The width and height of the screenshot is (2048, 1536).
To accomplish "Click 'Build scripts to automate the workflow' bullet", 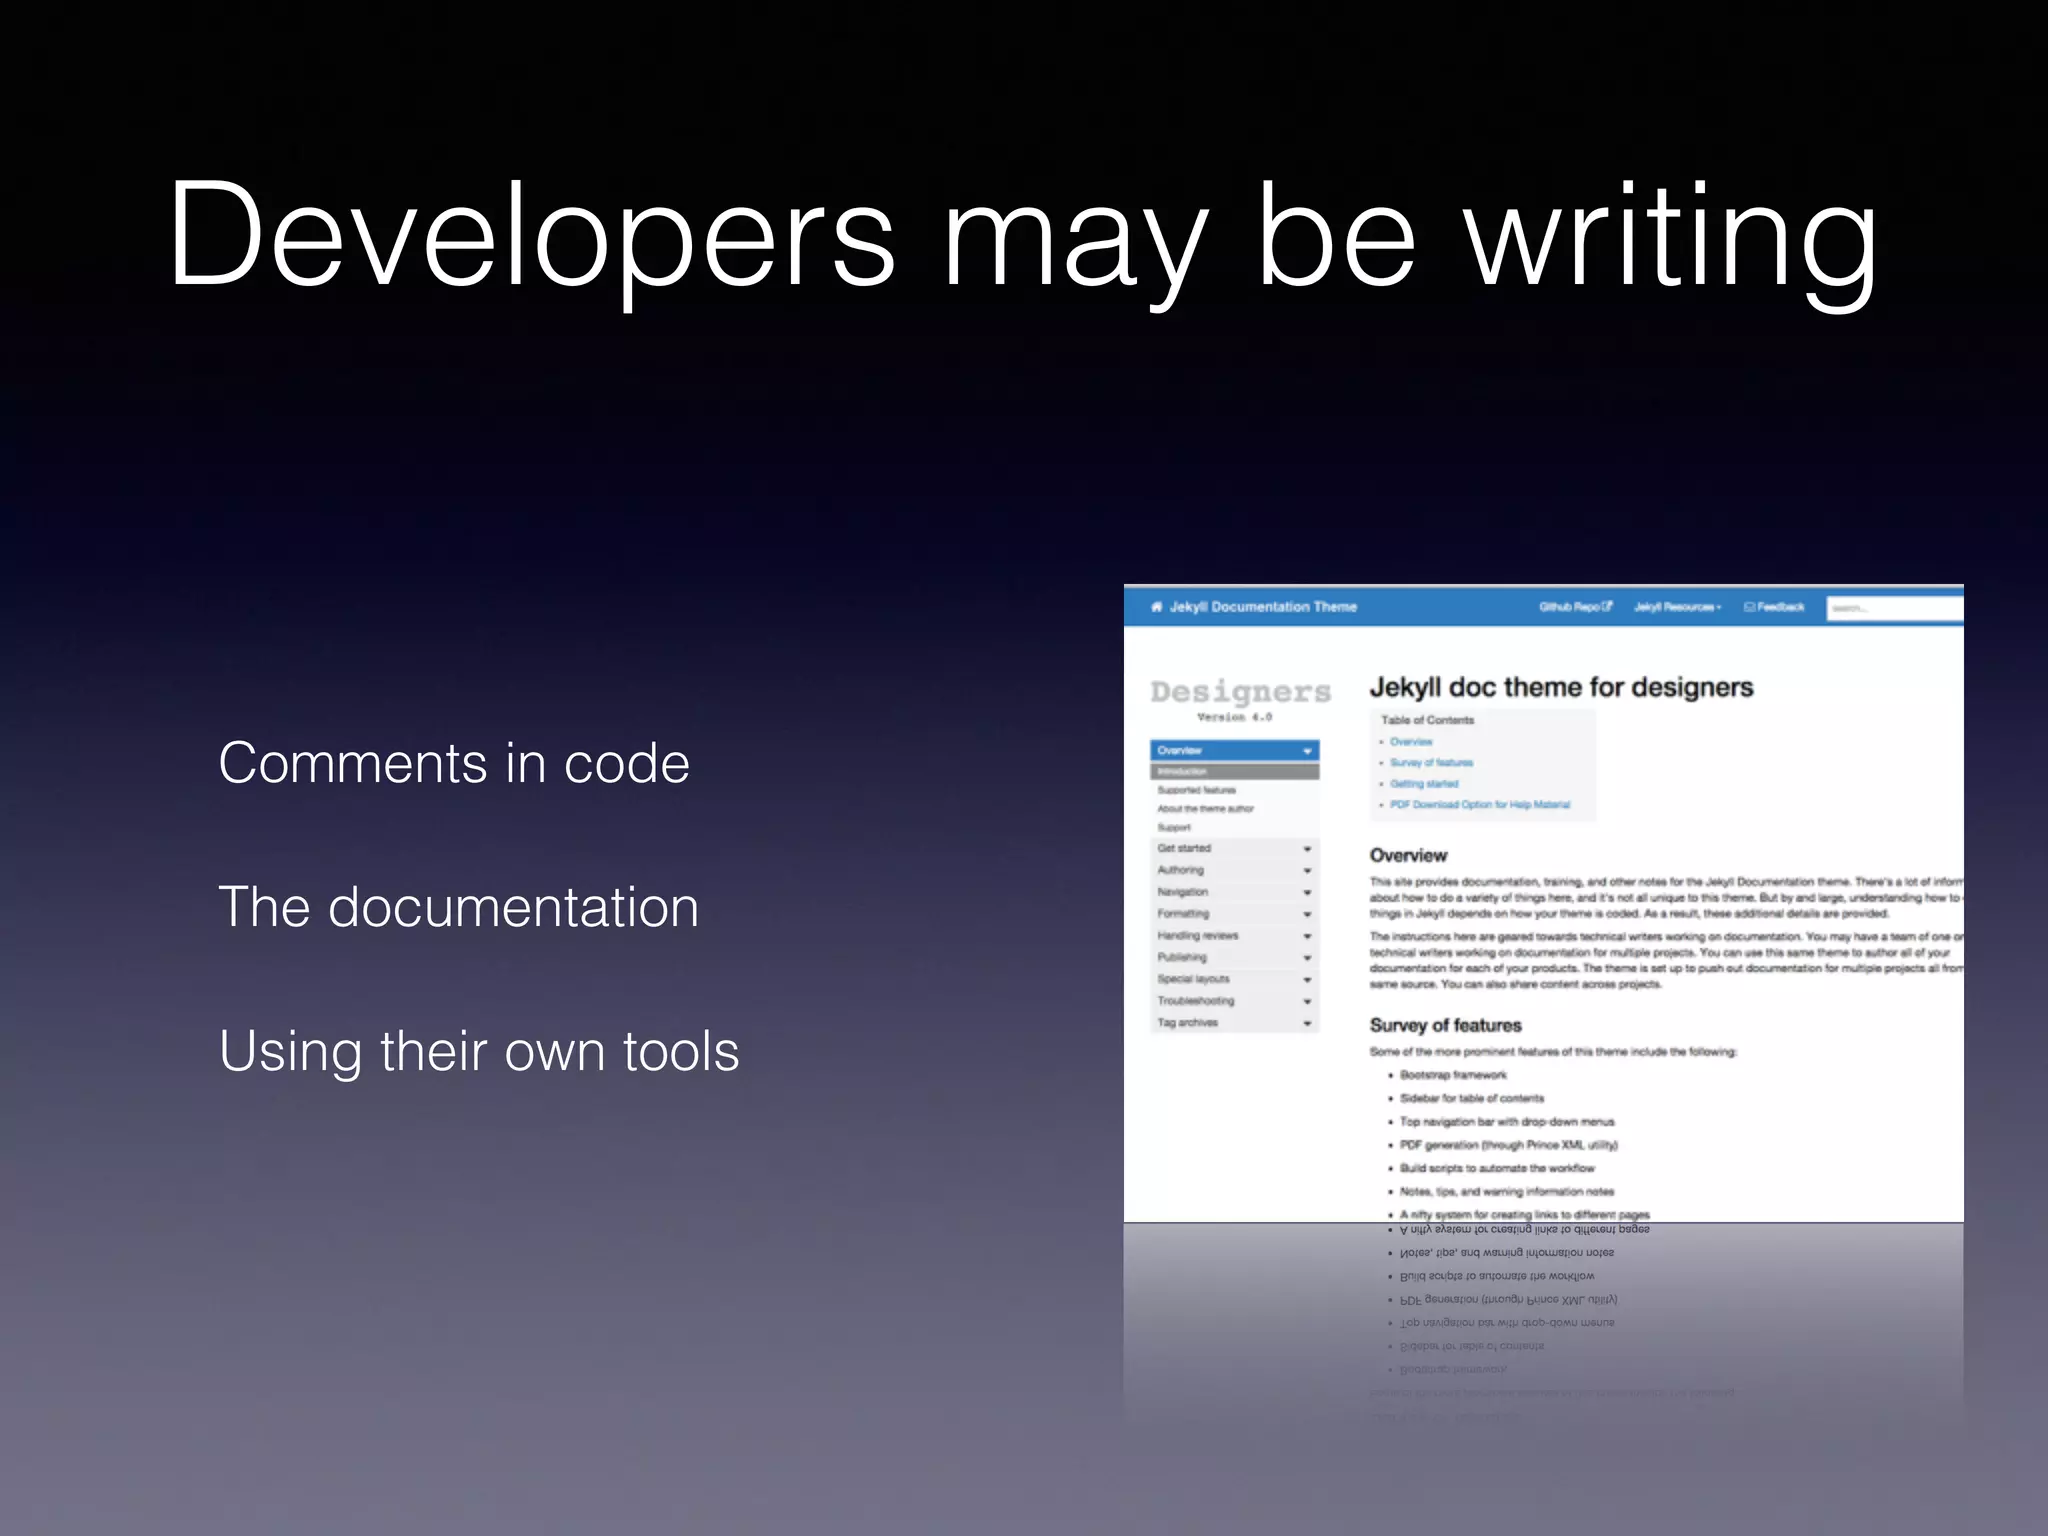I will click(1497, 1169).
